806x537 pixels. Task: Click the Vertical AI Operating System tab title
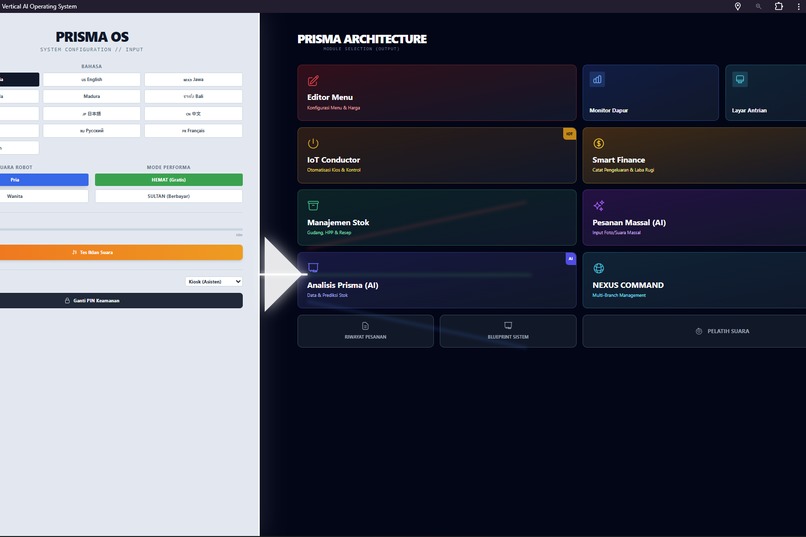point(39,6)
